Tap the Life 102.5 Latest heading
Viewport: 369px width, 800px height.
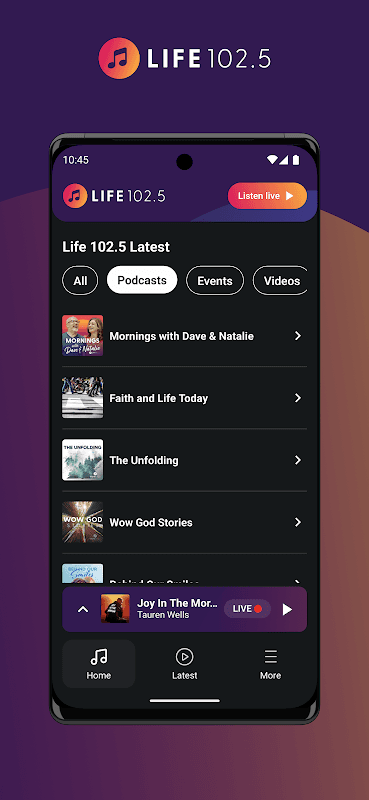[116, 247]
